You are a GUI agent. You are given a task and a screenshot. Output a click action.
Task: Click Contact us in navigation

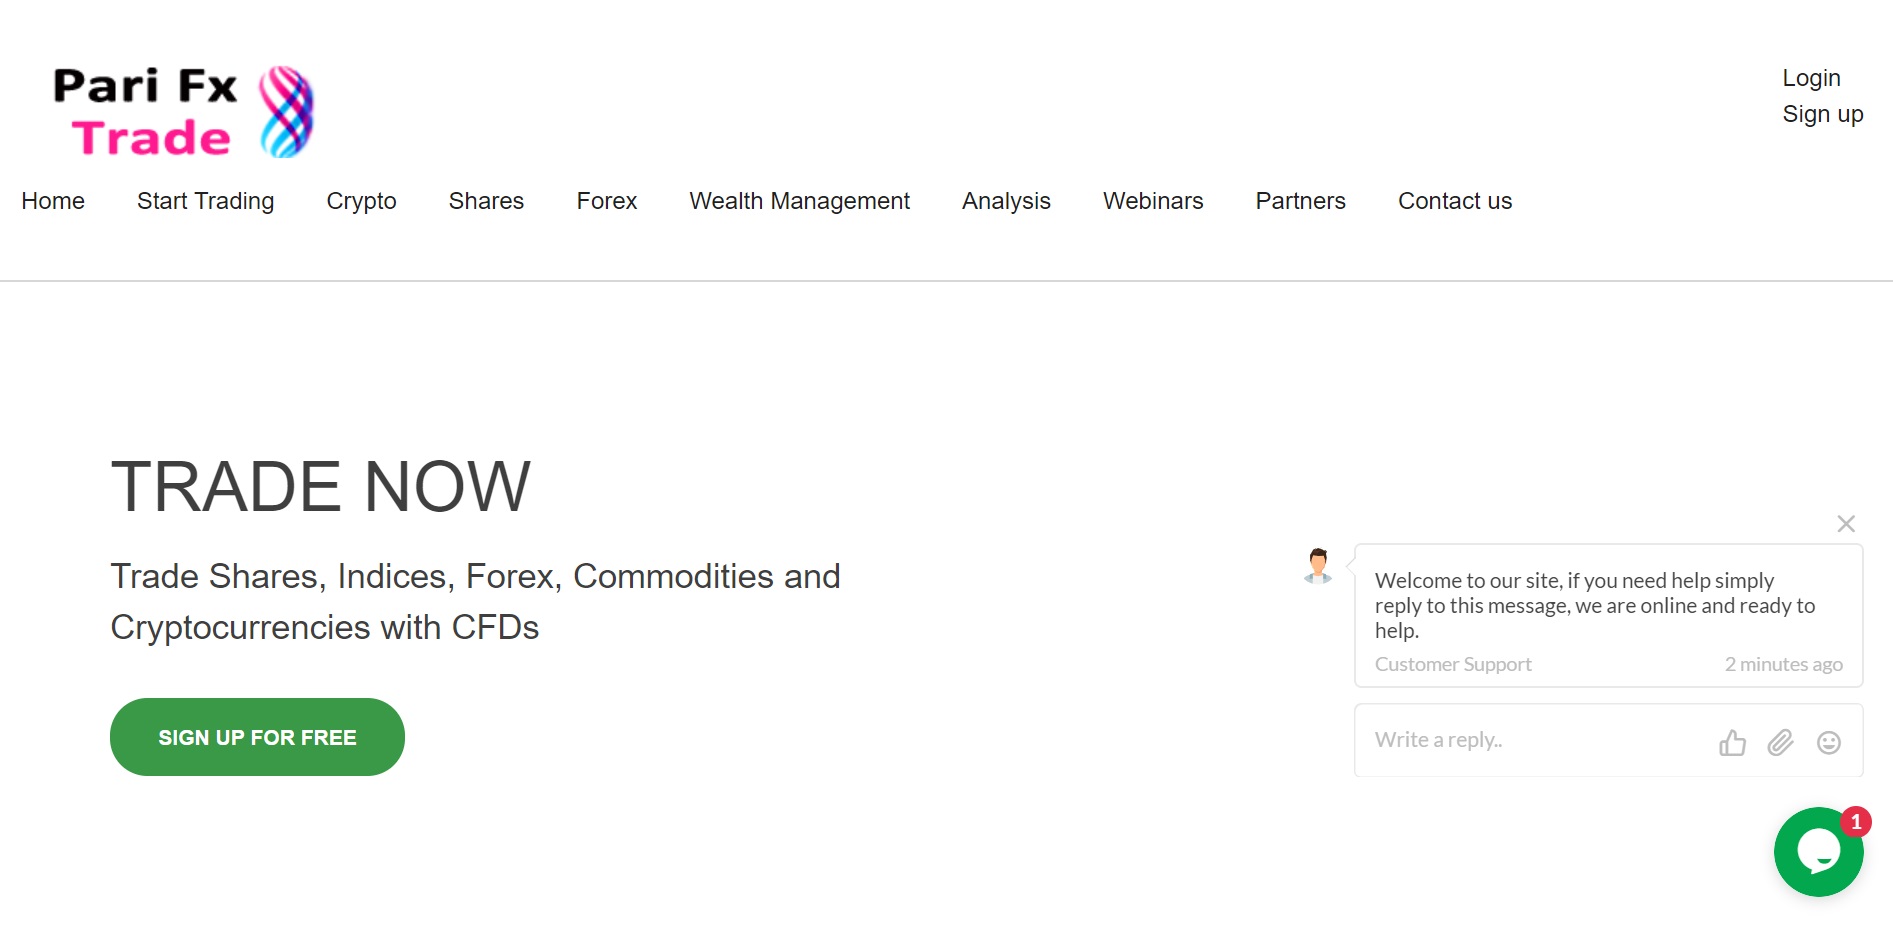(1455, 201)
